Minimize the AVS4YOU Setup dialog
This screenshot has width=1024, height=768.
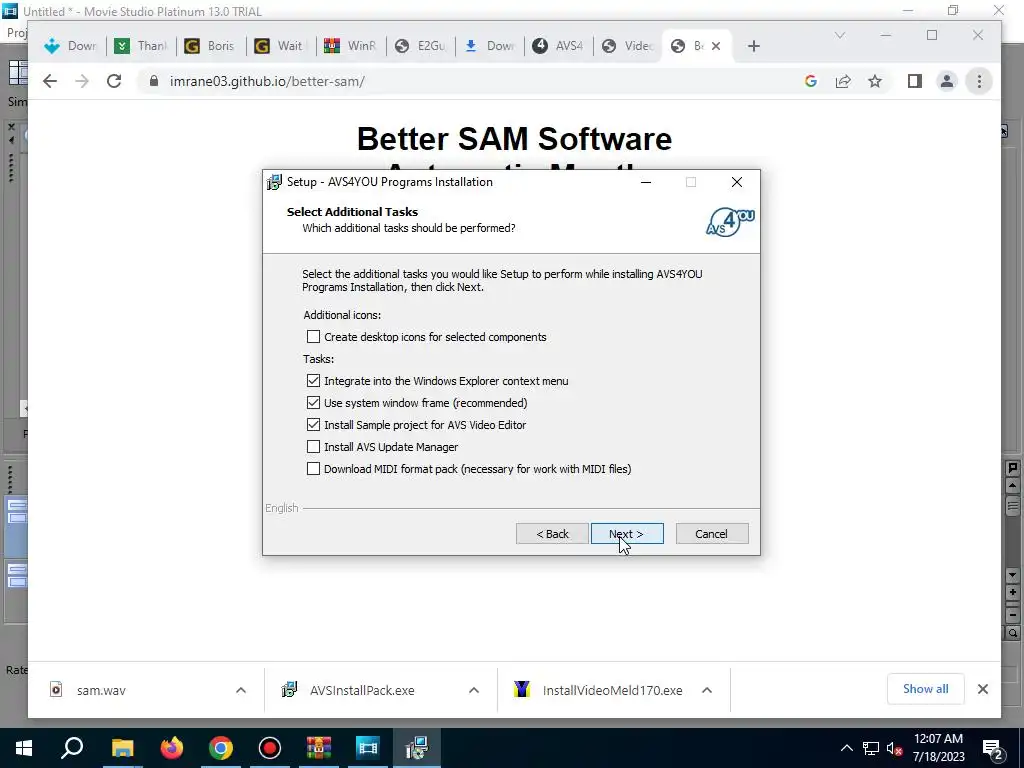pyautogui.click(x=646, y=182)
